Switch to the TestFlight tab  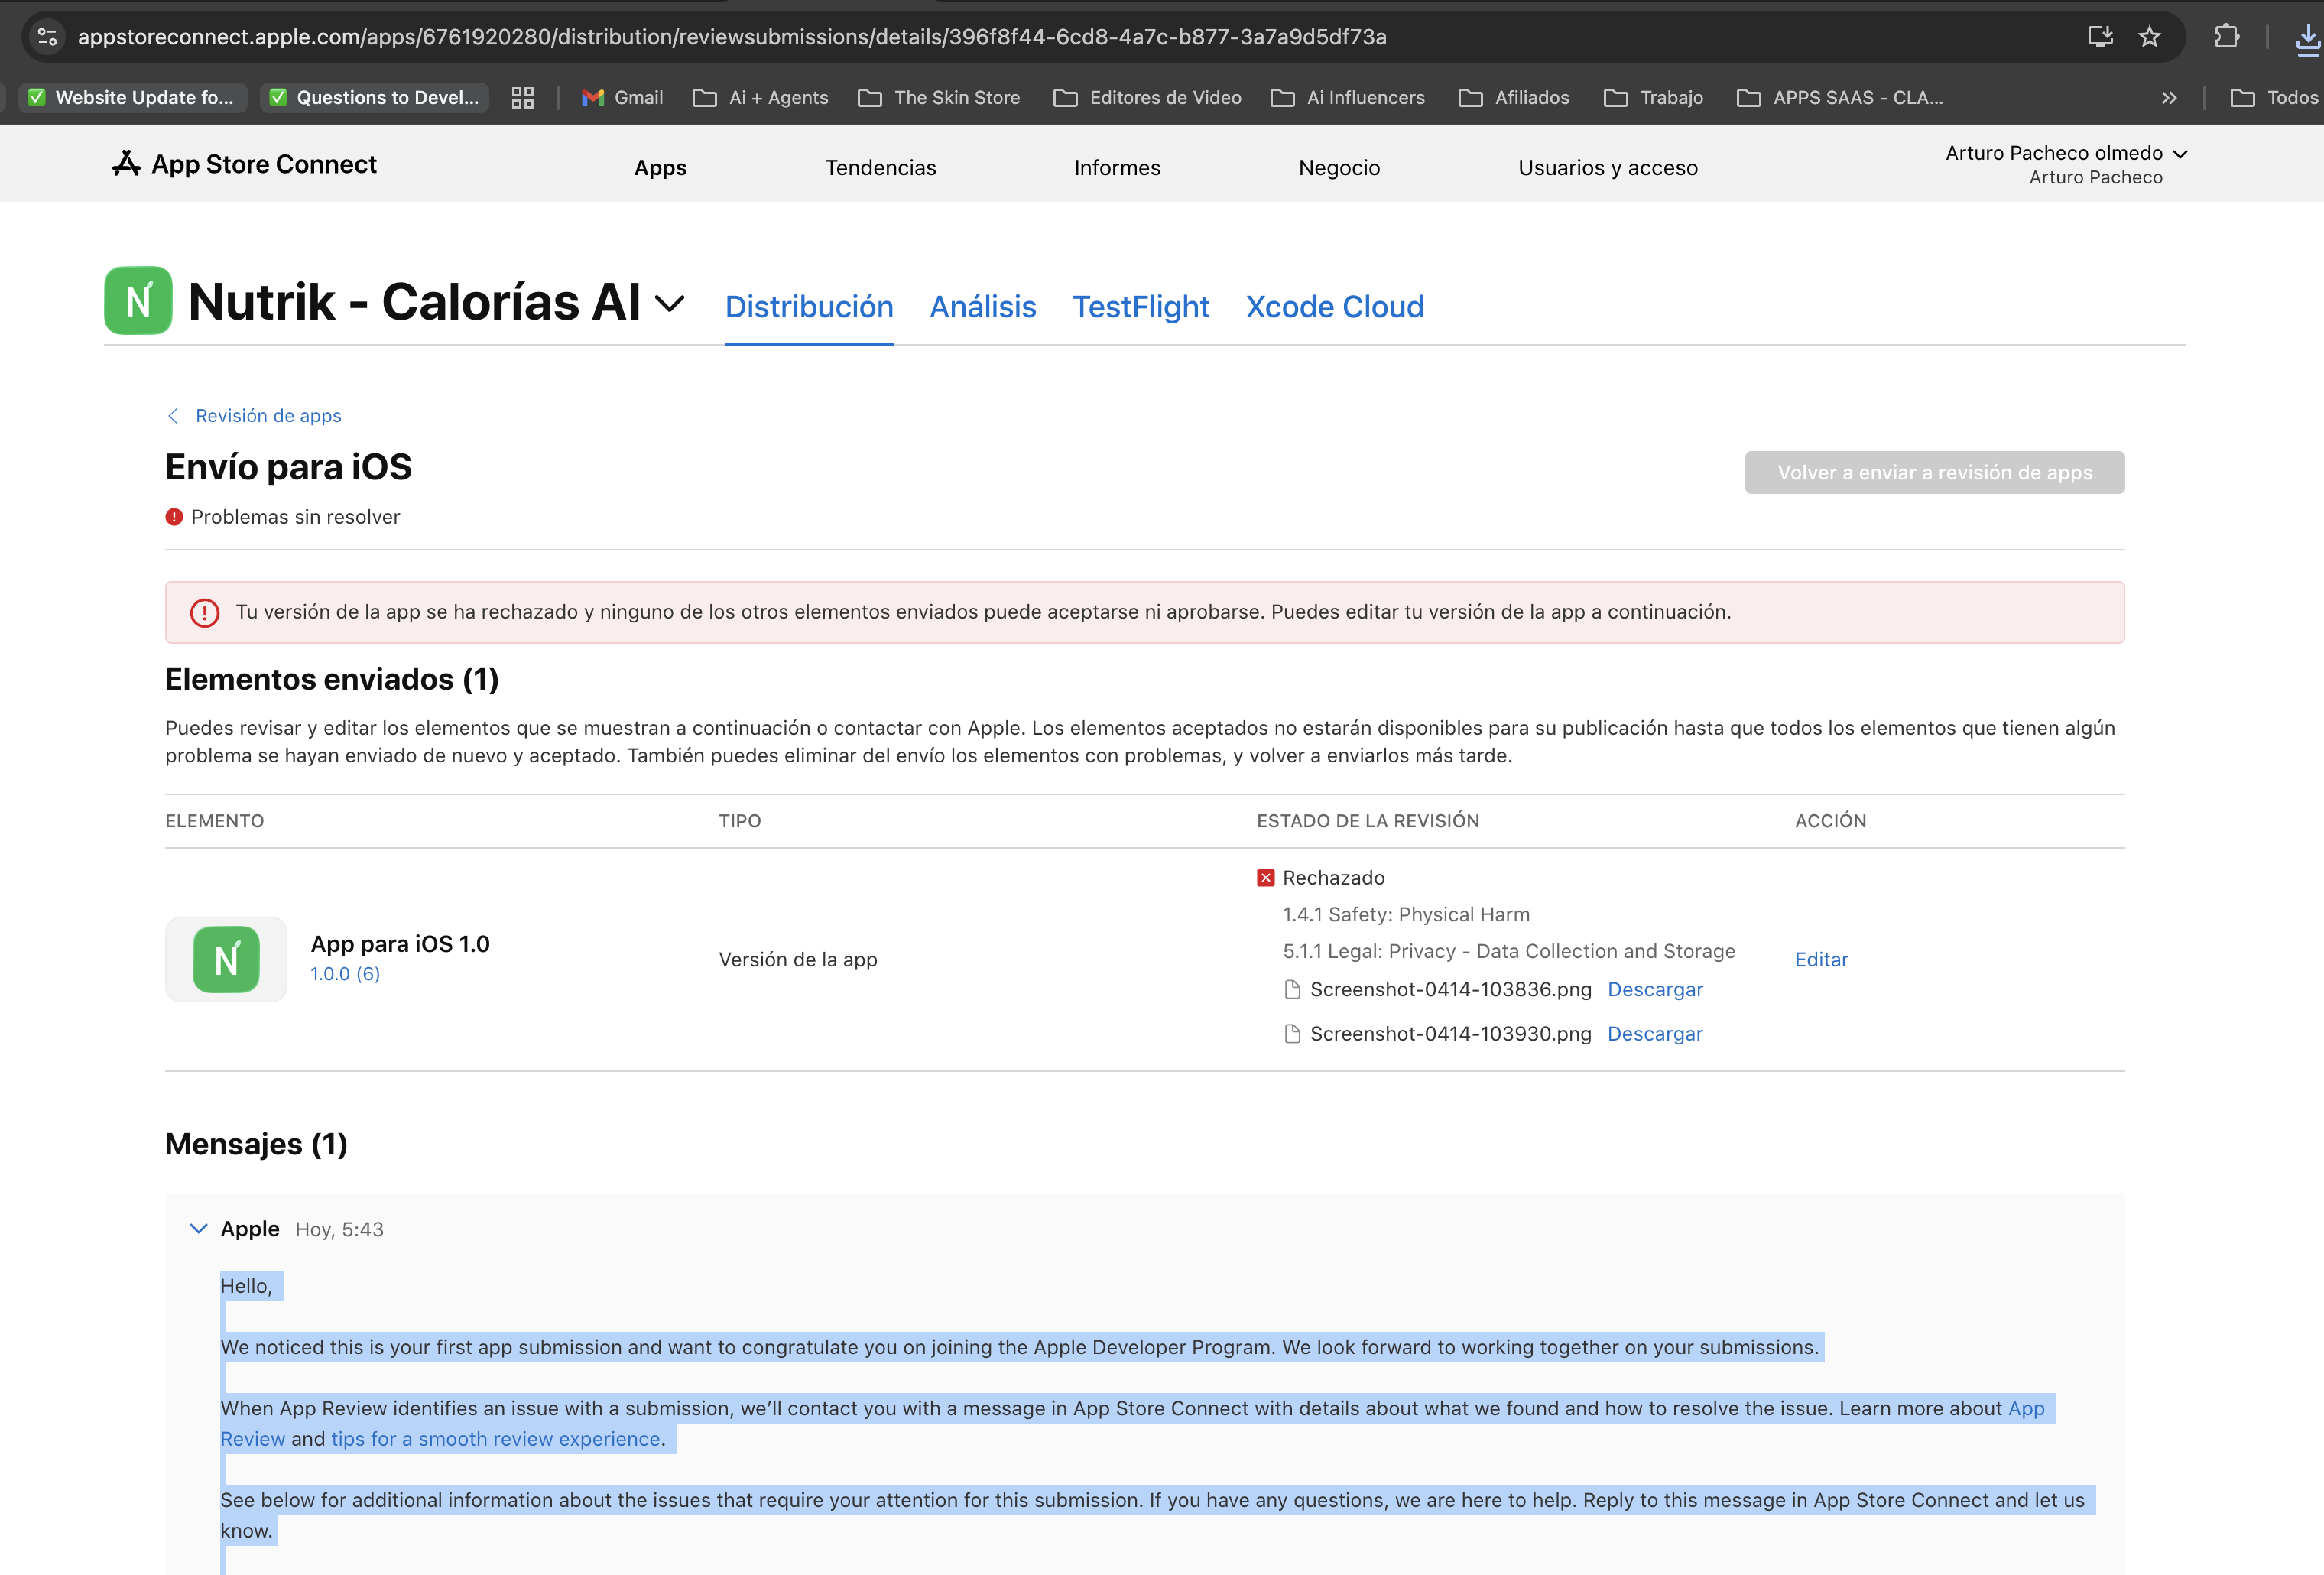pyautogui.click(x=1141, y=307)
